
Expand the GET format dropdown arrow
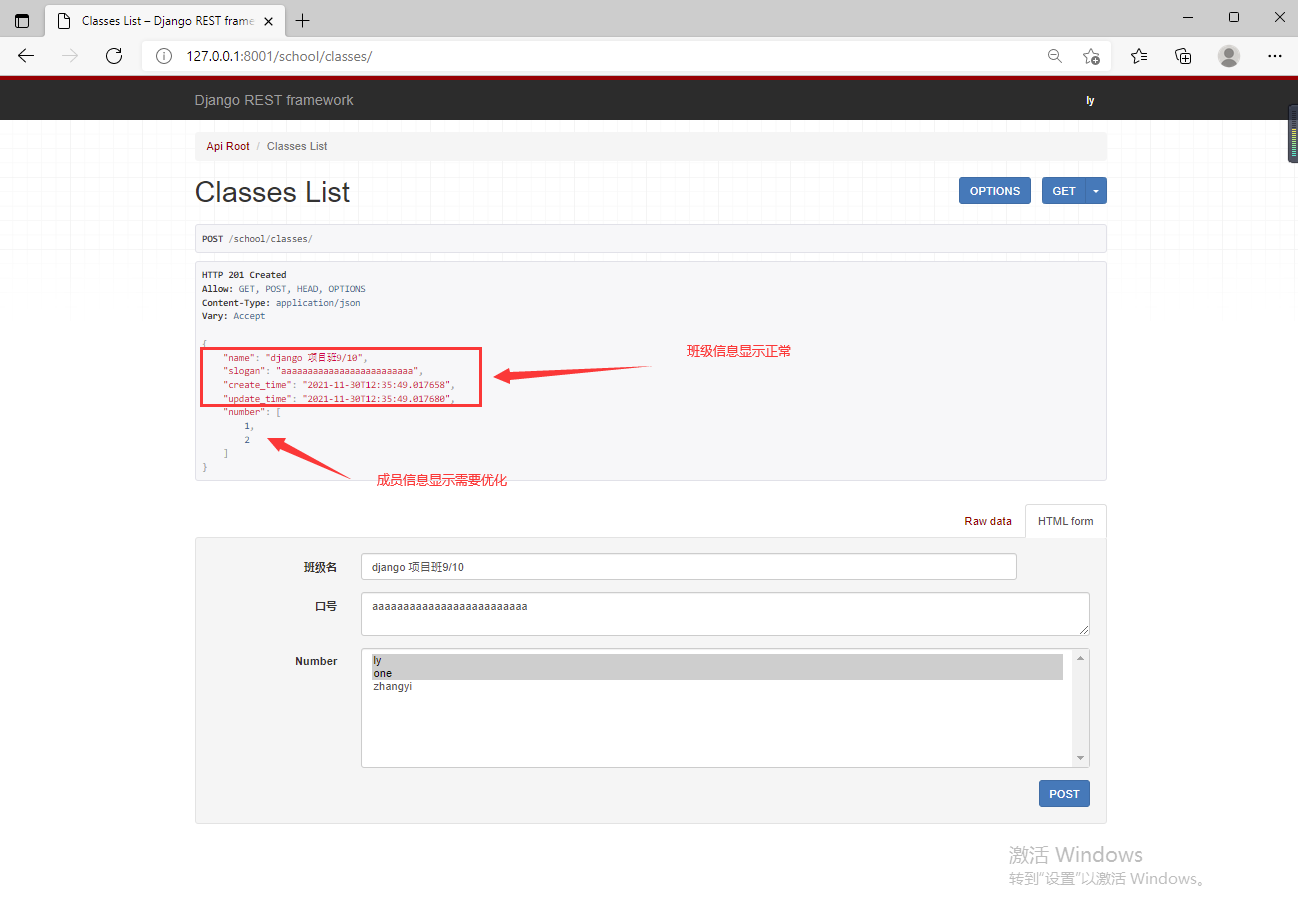pos(1096,191)
